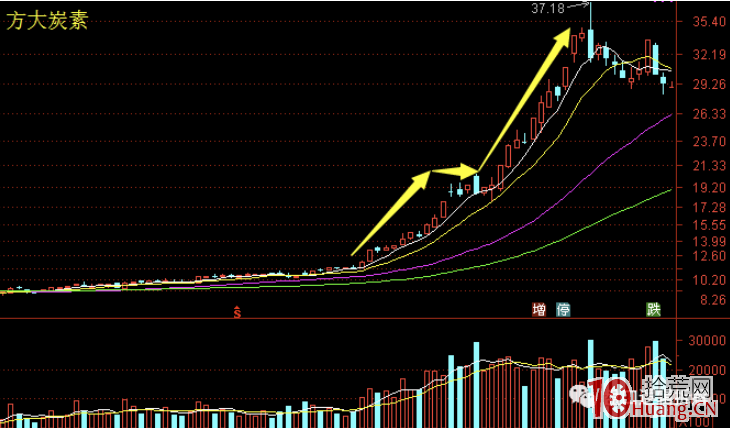Click the 32.19 price axis label

tap(709, 55)
